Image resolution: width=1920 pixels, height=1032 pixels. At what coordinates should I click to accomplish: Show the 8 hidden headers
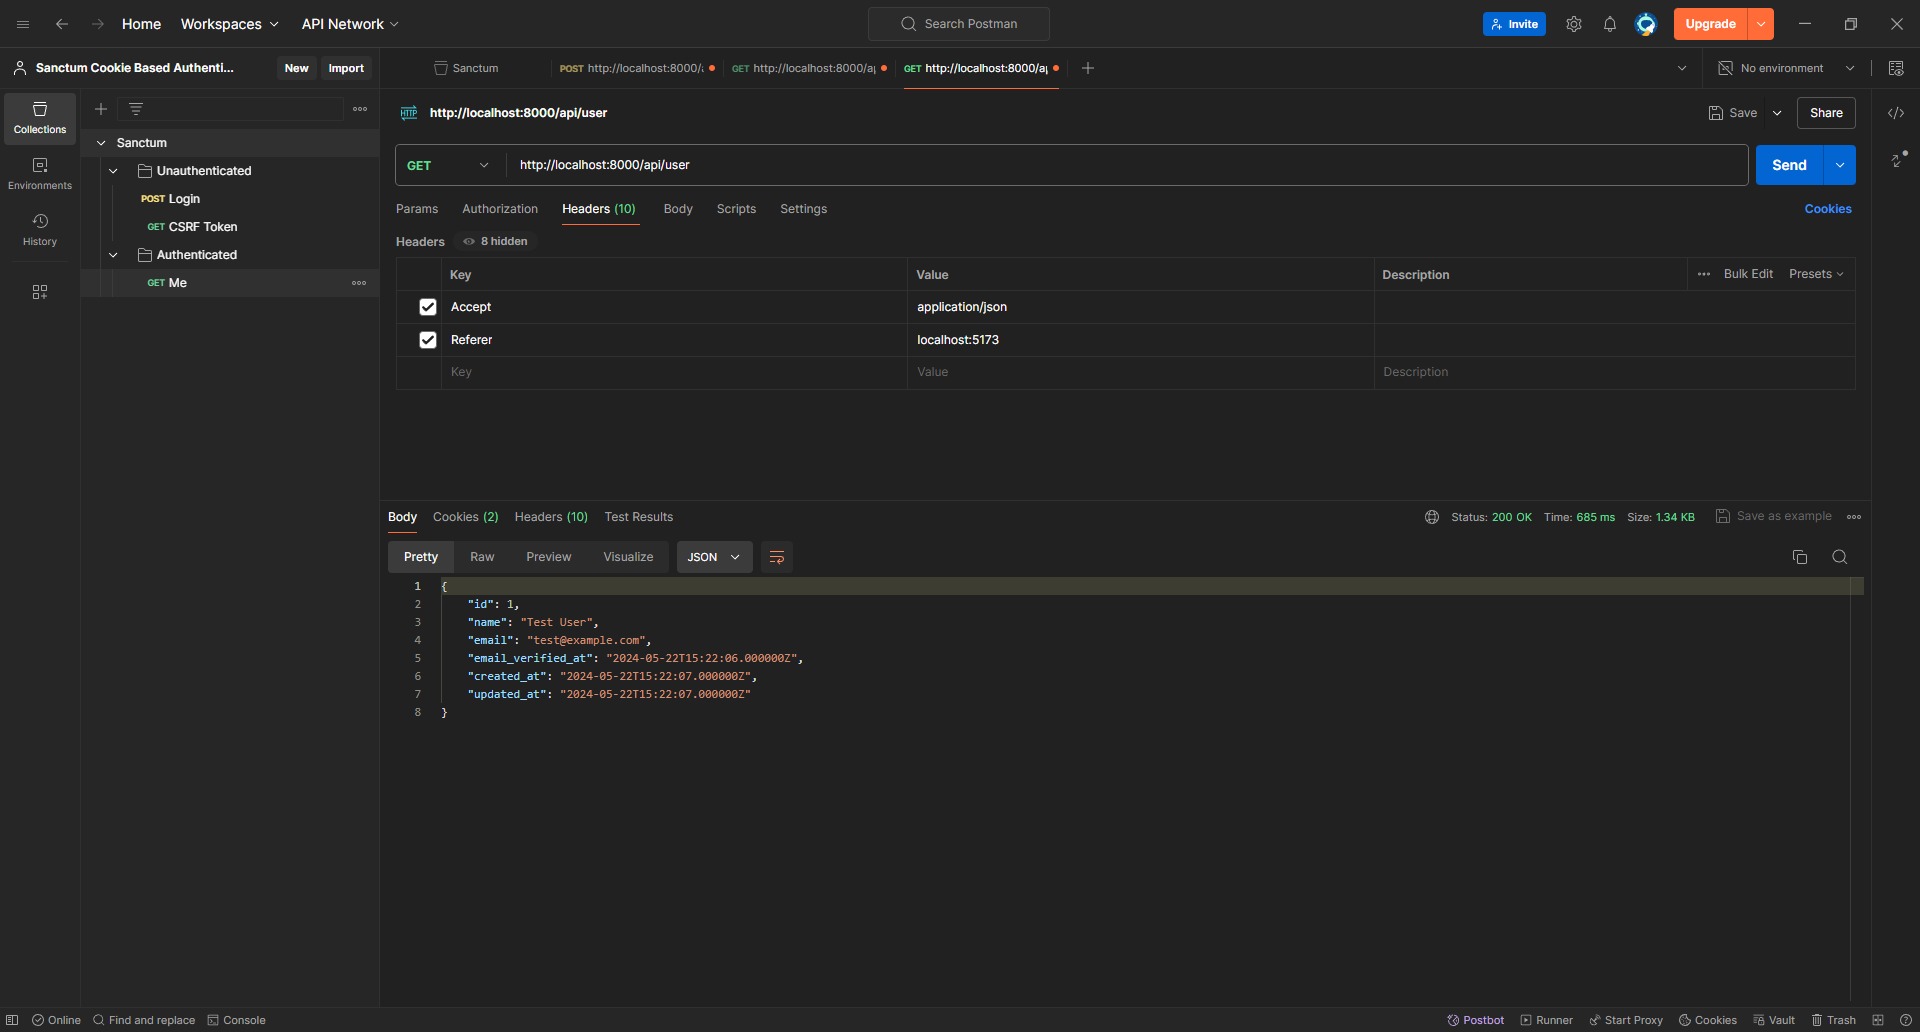(495, 241)
